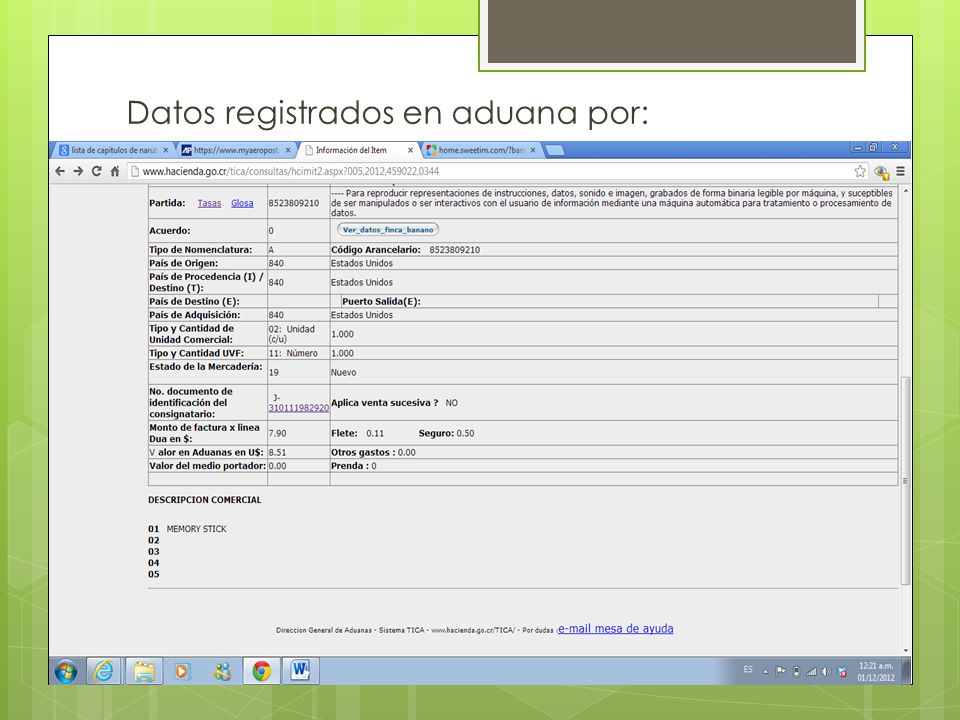Select 'Estados Unidos' in País de Origen row
The height and width of the screenshot is (720, 960).
coord(362,263)
